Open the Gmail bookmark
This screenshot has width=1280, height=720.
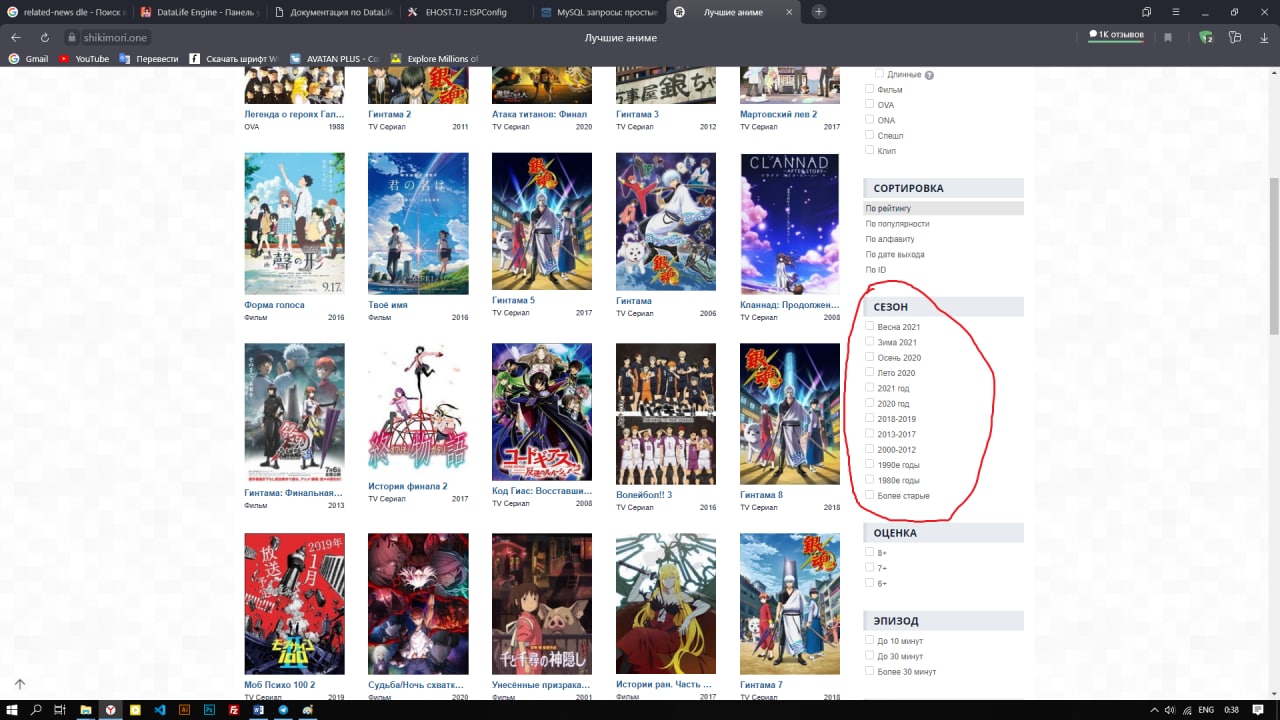point(28,59)
